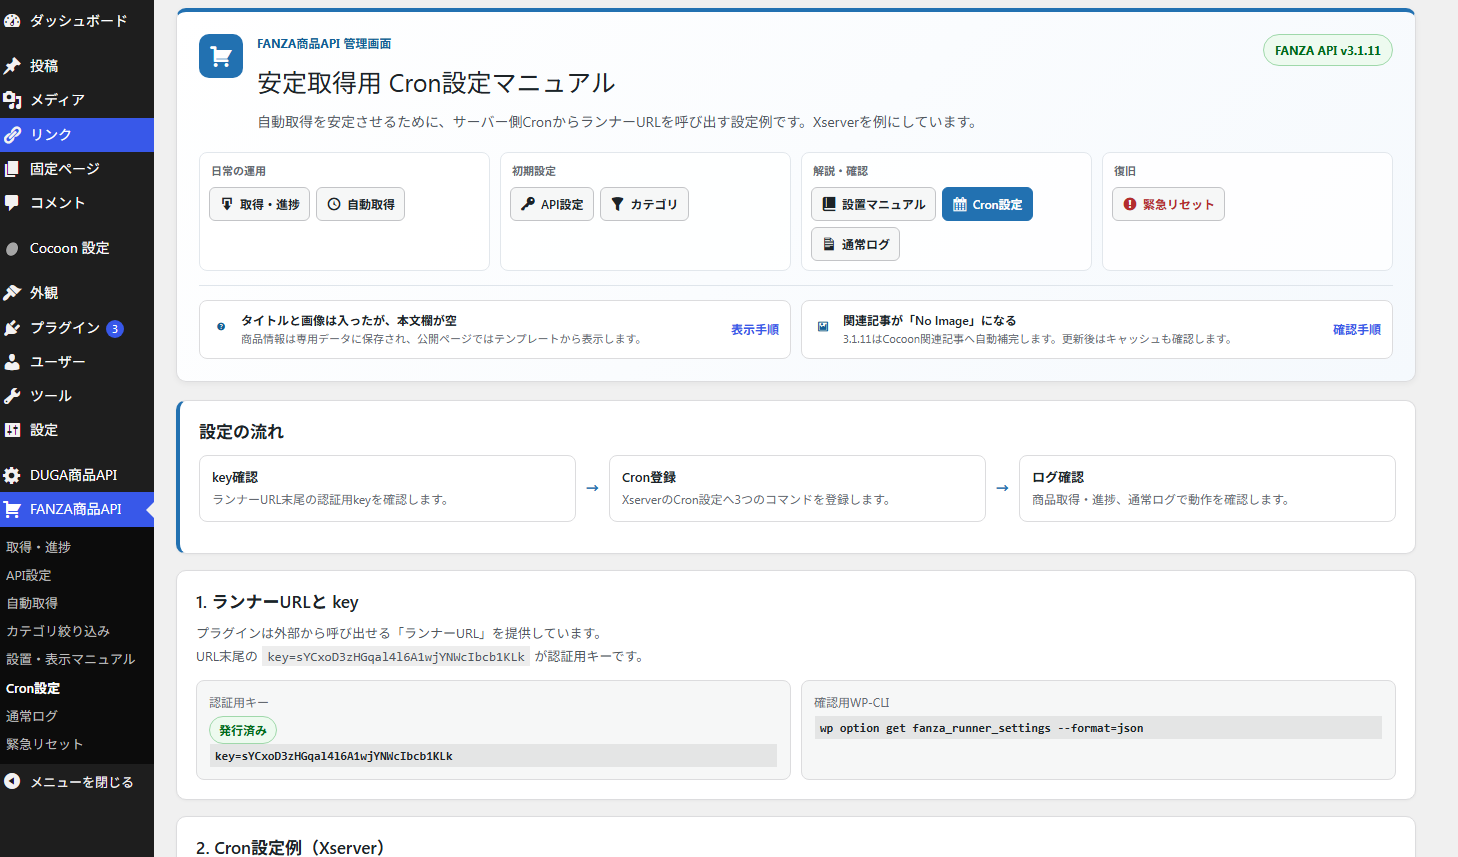Viewport: 1458px width, 857px height.
Task: Click the media icon beside メディア
Action: coord(12,100)
